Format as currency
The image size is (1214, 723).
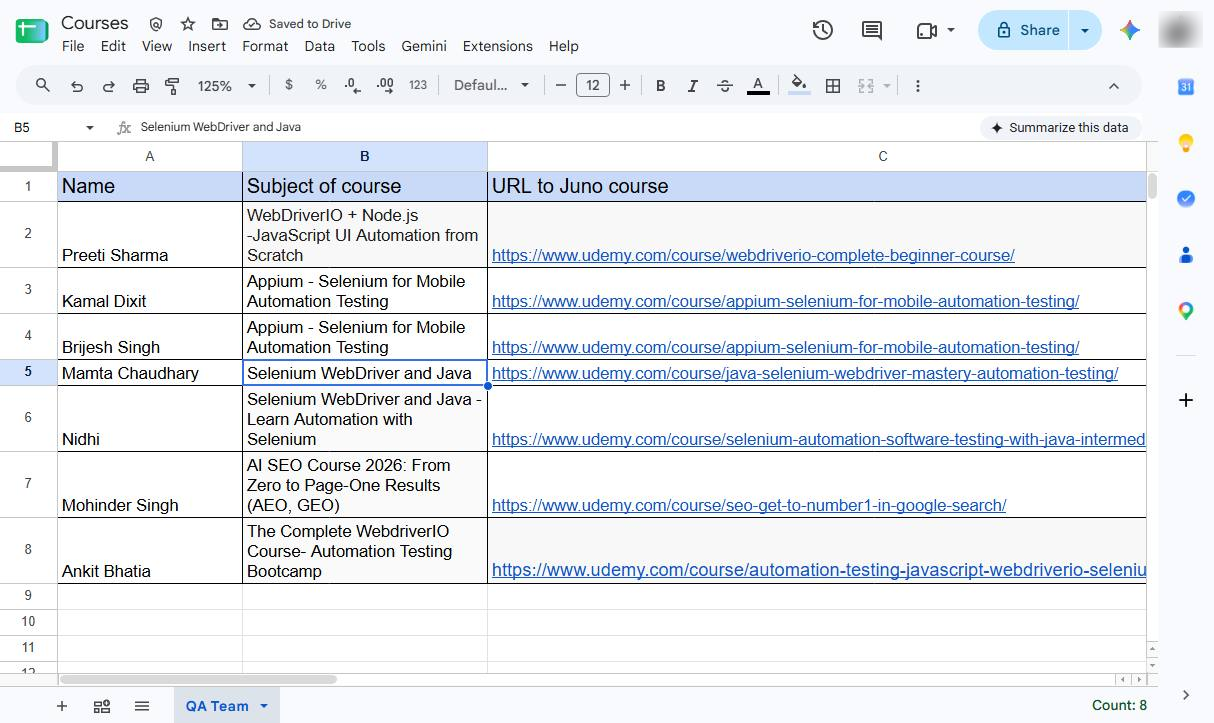(x=289, y=85)
